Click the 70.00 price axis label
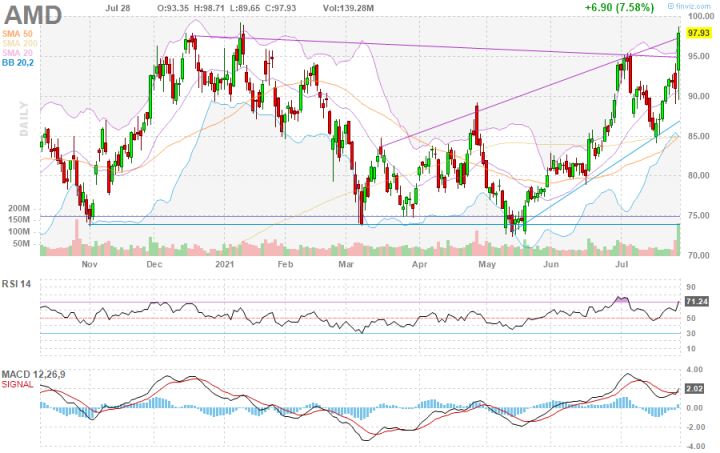The width and height of the screenshot is (720, 453). tap(699, 255)
